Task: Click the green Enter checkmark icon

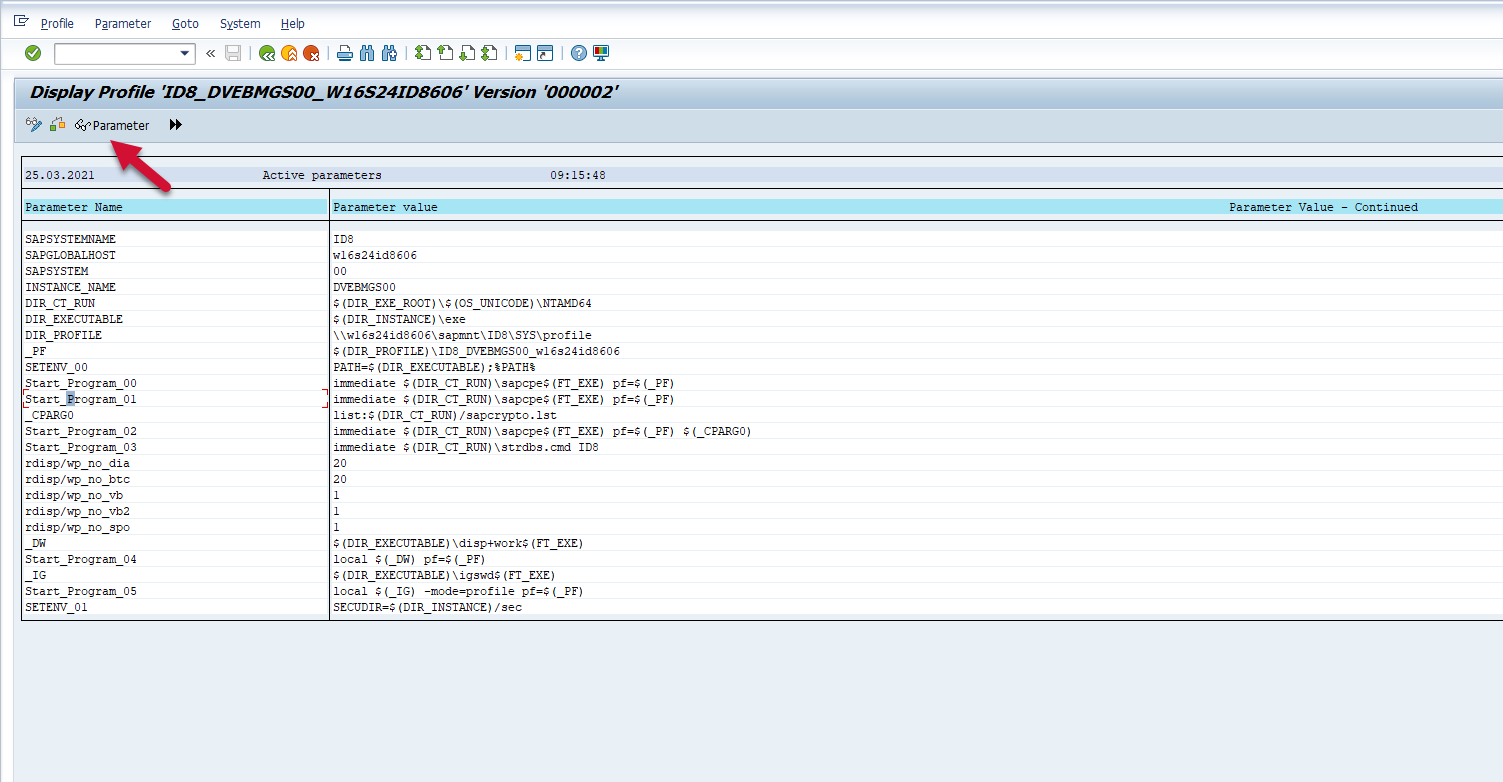Action: tap(33, 53)
